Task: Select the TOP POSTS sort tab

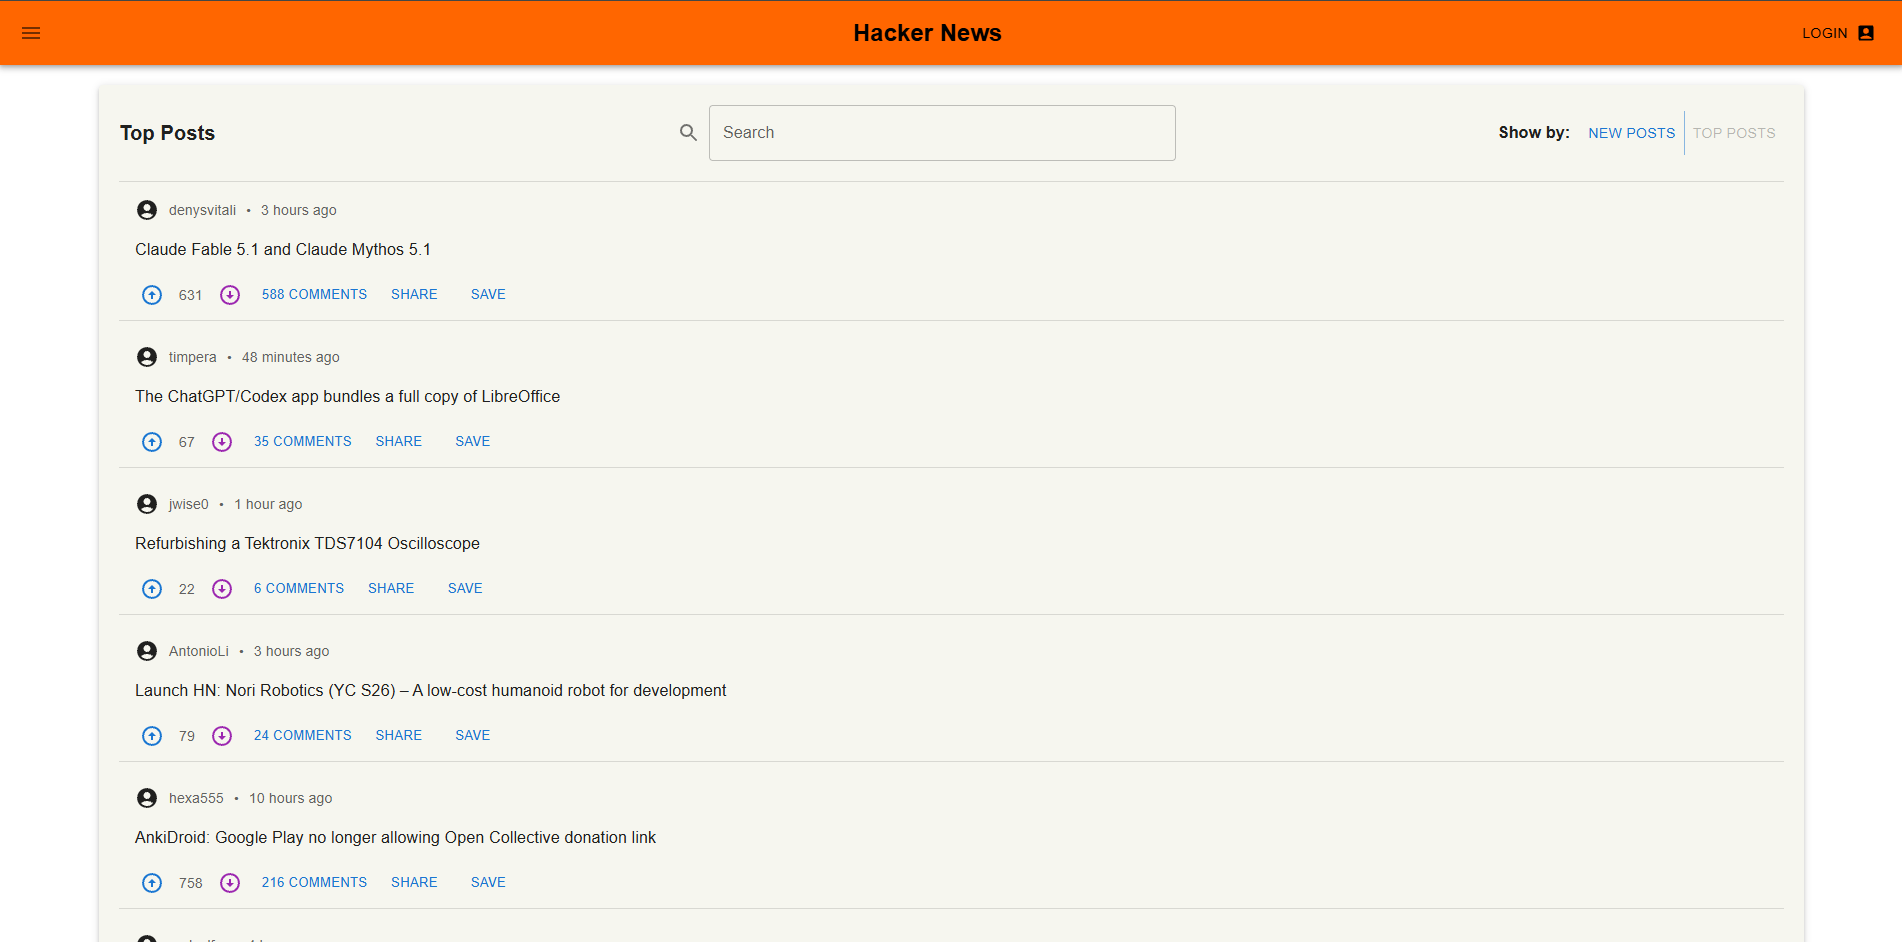Action: click(1734, 133)
